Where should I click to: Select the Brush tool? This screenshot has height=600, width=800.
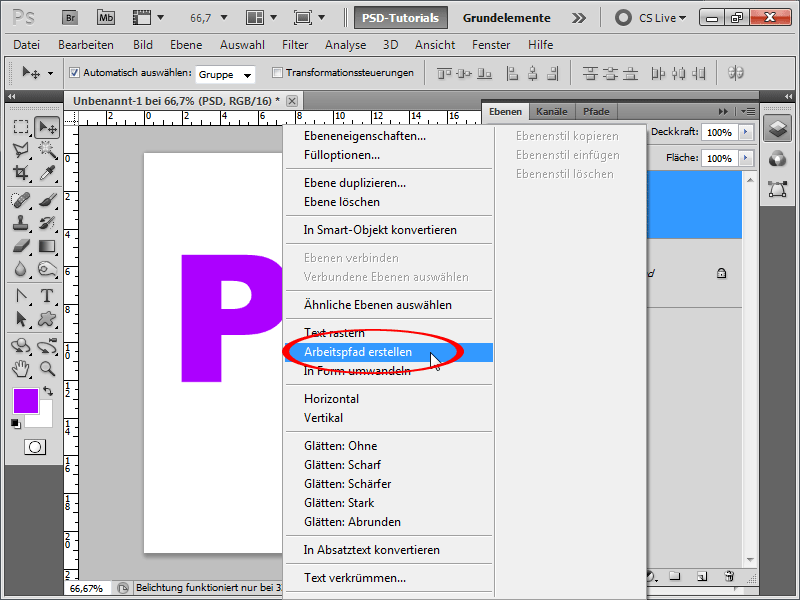(47, 200)
